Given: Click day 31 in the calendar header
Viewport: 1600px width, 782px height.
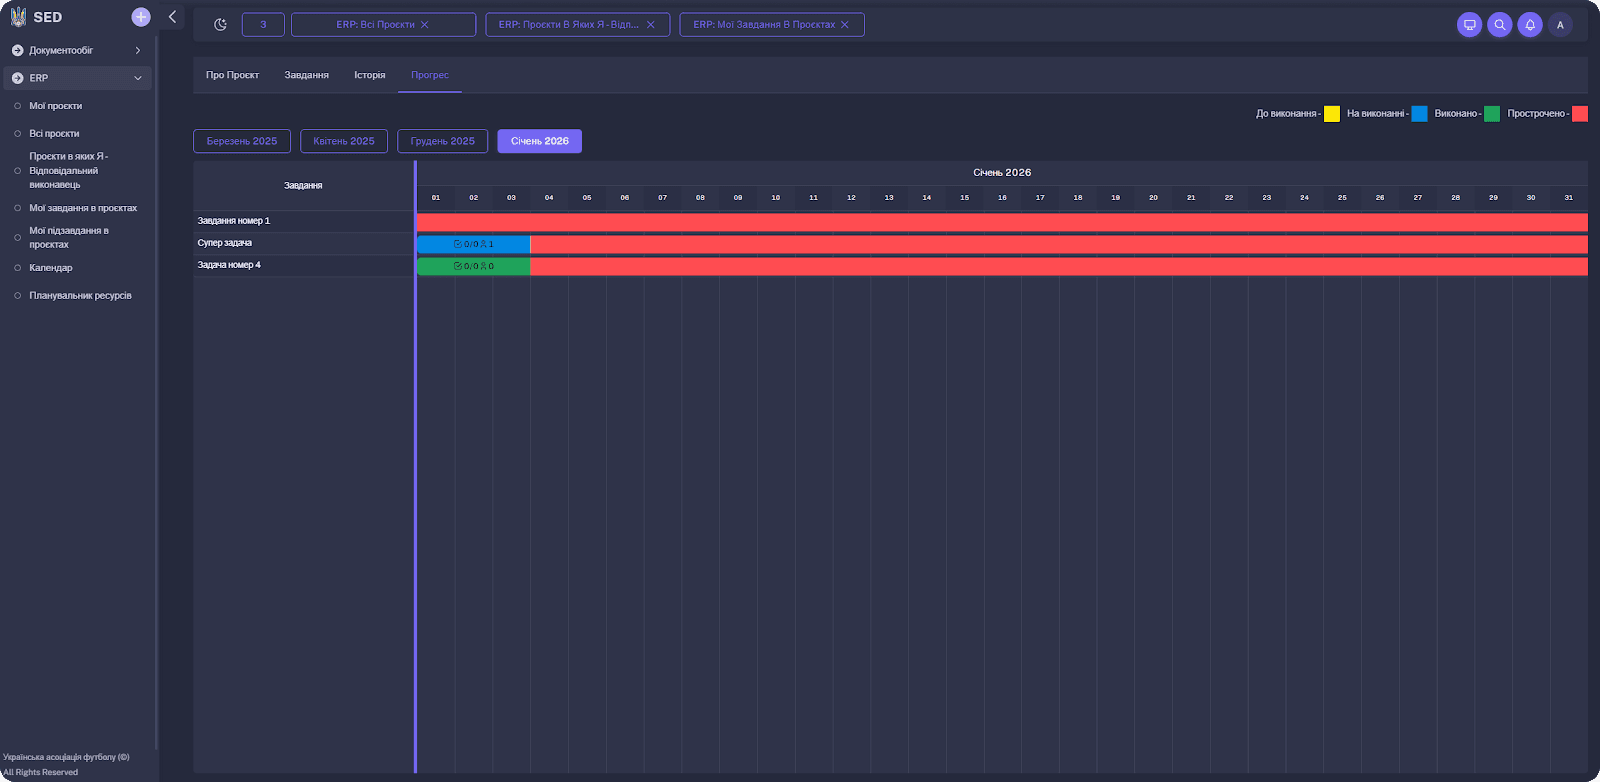Looking at the screenshot, I should [x=1569, y=198].
